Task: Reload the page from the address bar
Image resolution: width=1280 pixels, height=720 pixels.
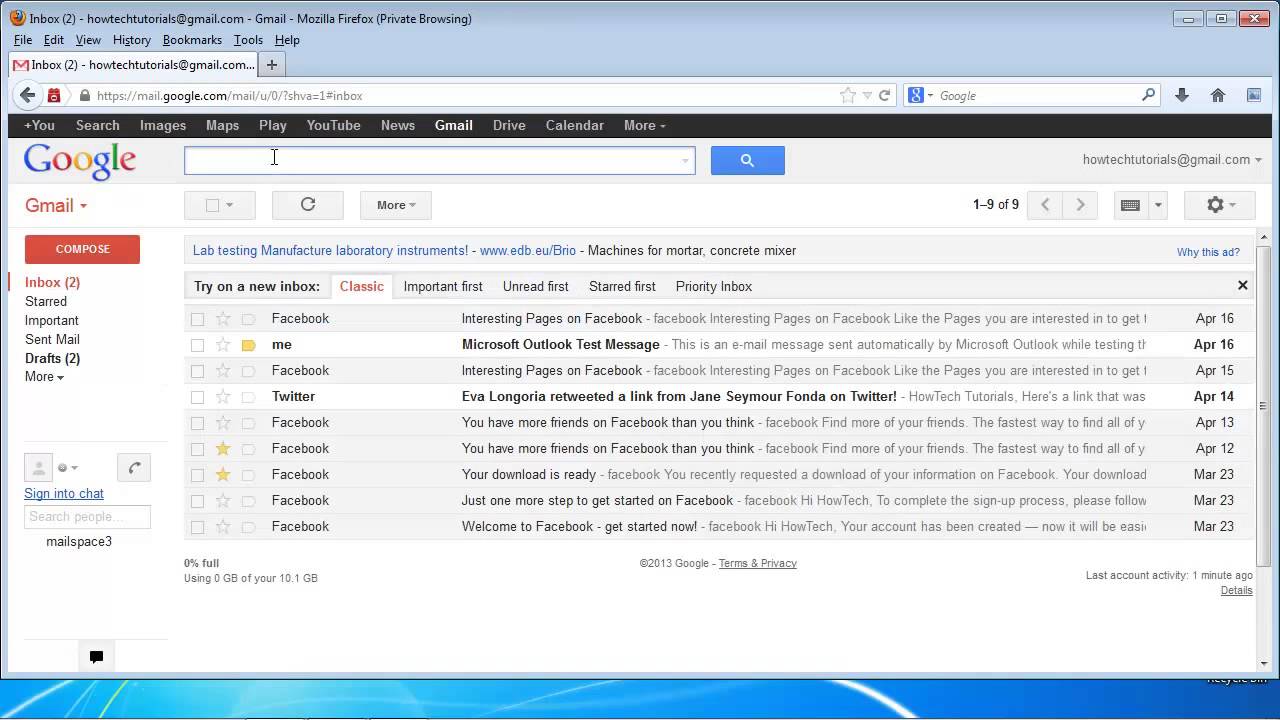Action: (884, 96)
